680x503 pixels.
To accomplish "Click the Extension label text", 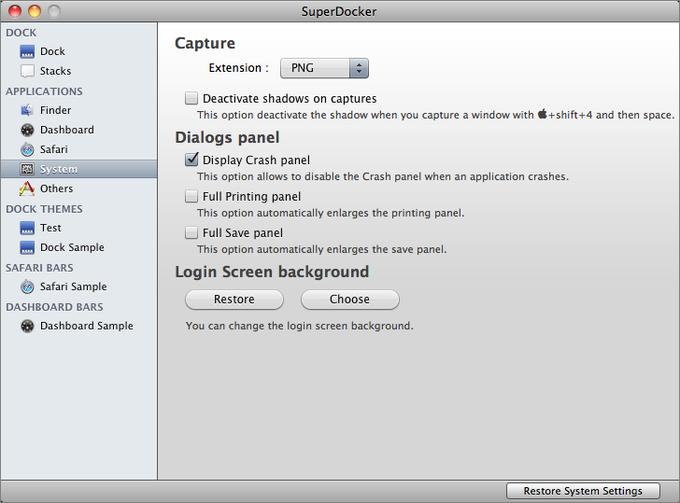I will click(239, 68).
